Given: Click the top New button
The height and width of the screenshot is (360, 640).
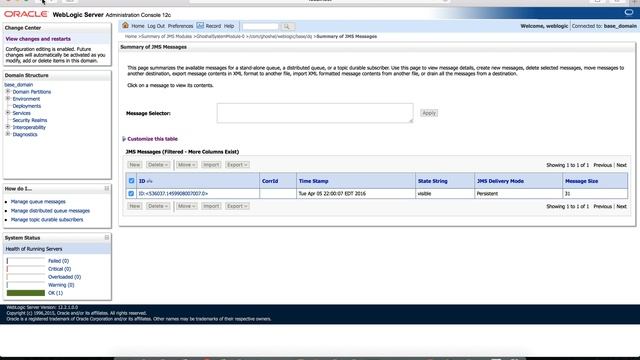Looking at the screenshot, I should [135, 165].
